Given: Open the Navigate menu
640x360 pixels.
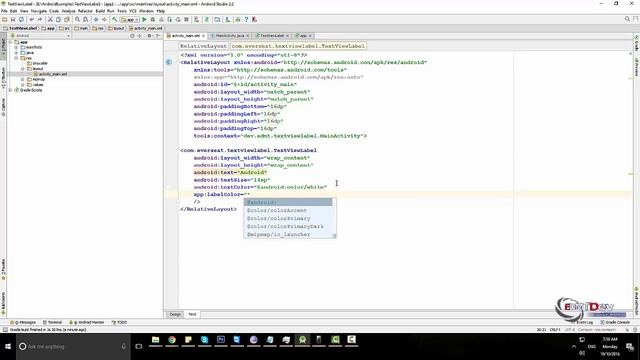Looking at the screenshot, I should point(39,11).
